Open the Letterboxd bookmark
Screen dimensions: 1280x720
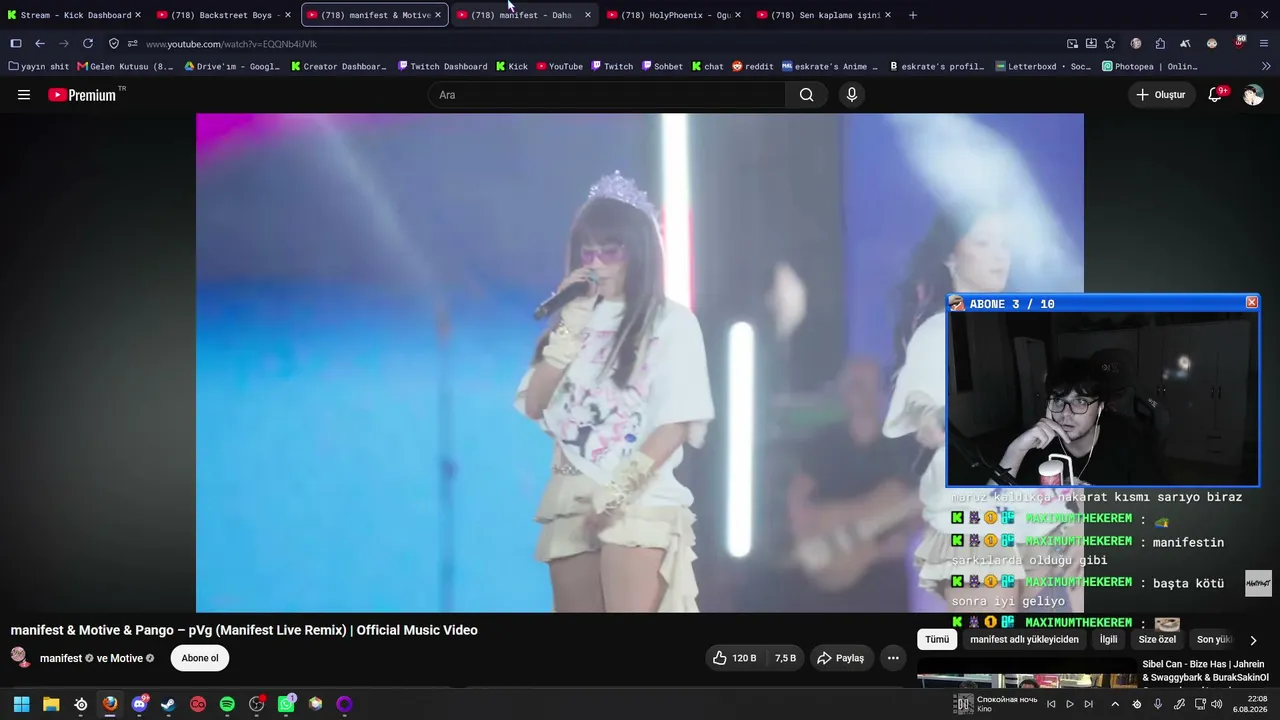pyautogui.click(x=1043, y=66)
